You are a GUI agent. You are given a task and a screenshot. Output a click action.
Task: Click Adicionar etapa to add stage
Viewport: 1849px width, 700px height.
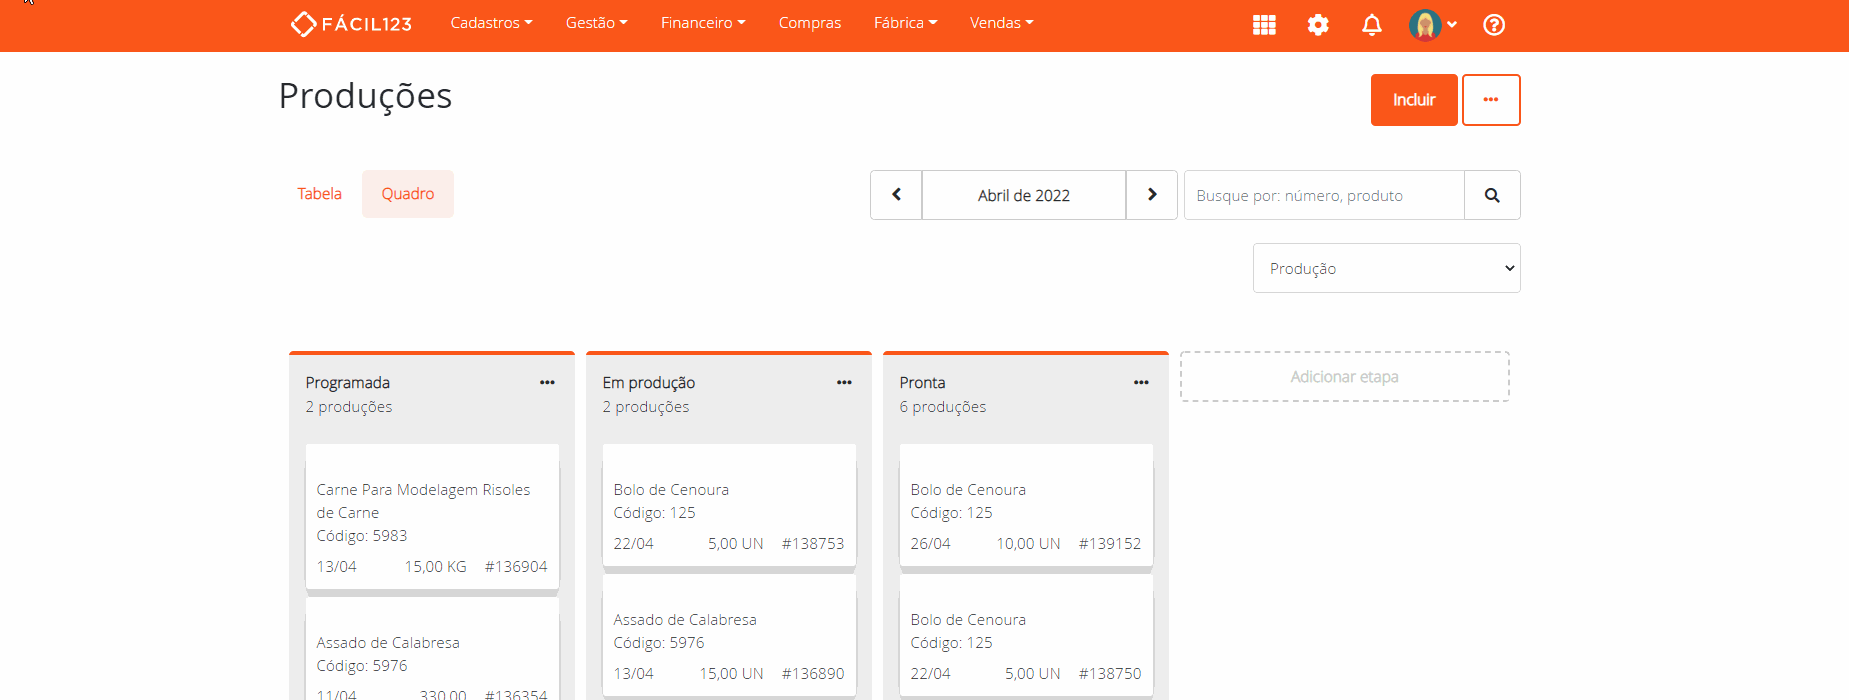point(1344,377)
